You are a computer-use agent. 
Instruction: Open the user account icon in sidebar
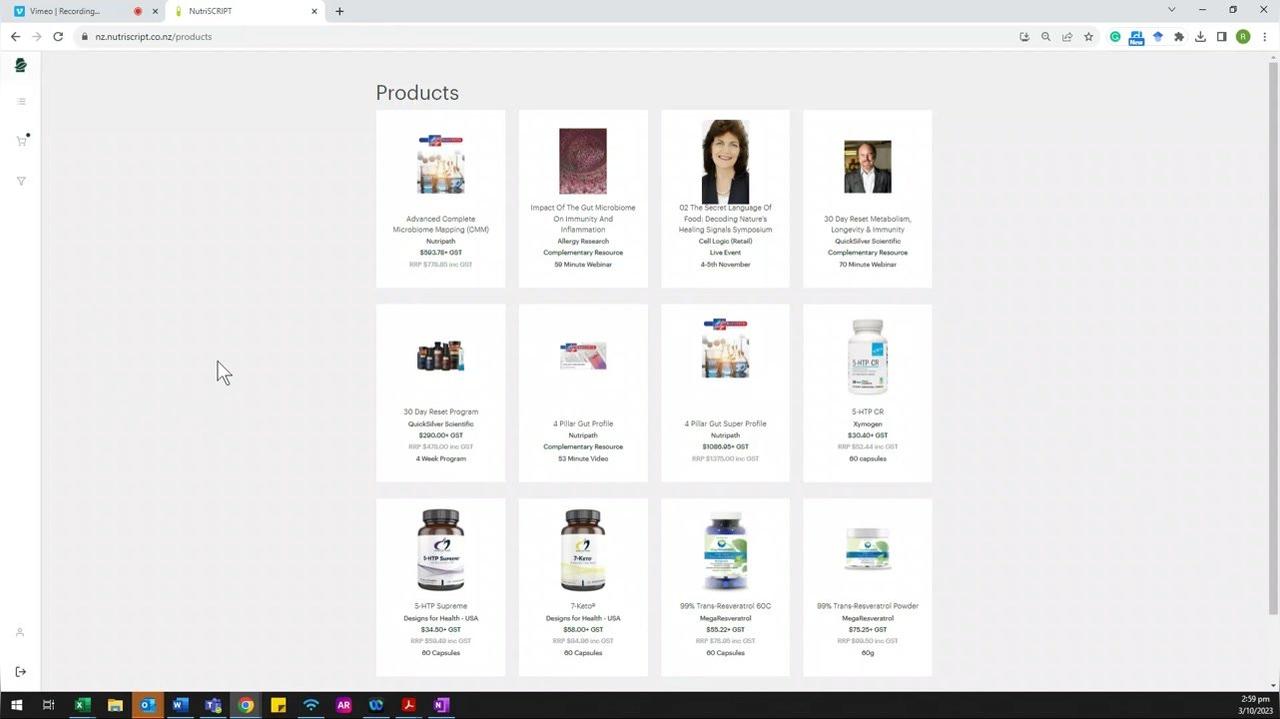(20, 632)
